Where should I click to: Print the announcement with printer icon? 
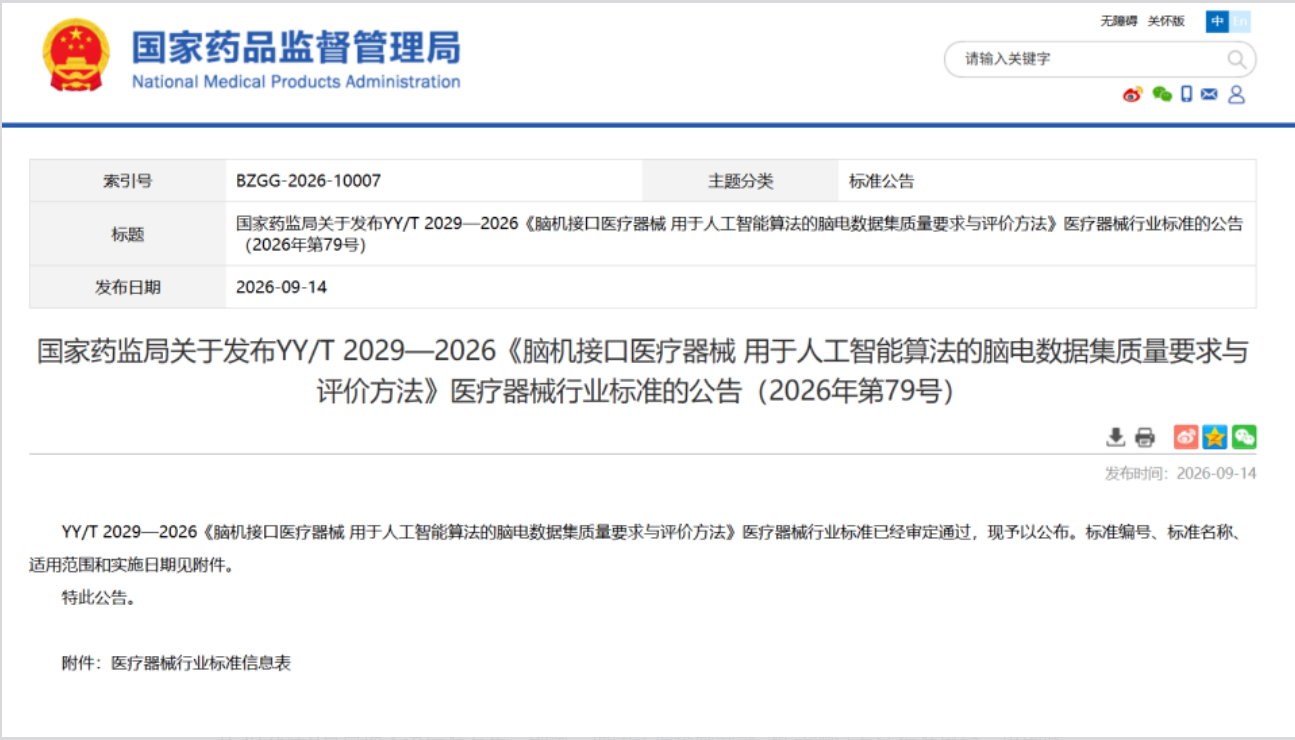(1145, 437)
